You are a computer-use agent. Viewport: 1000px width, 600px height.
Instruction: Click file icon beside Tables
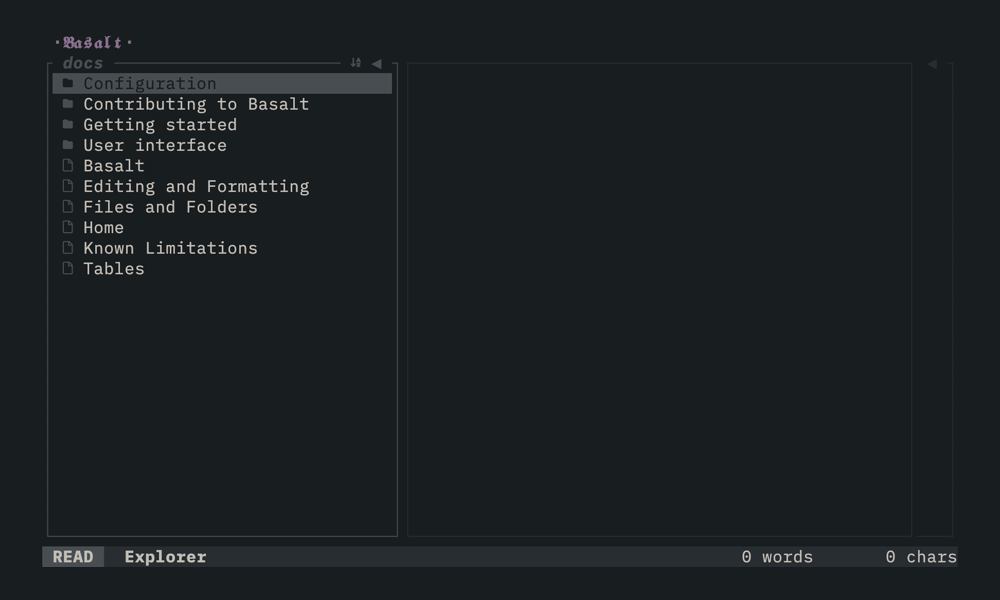68,268
